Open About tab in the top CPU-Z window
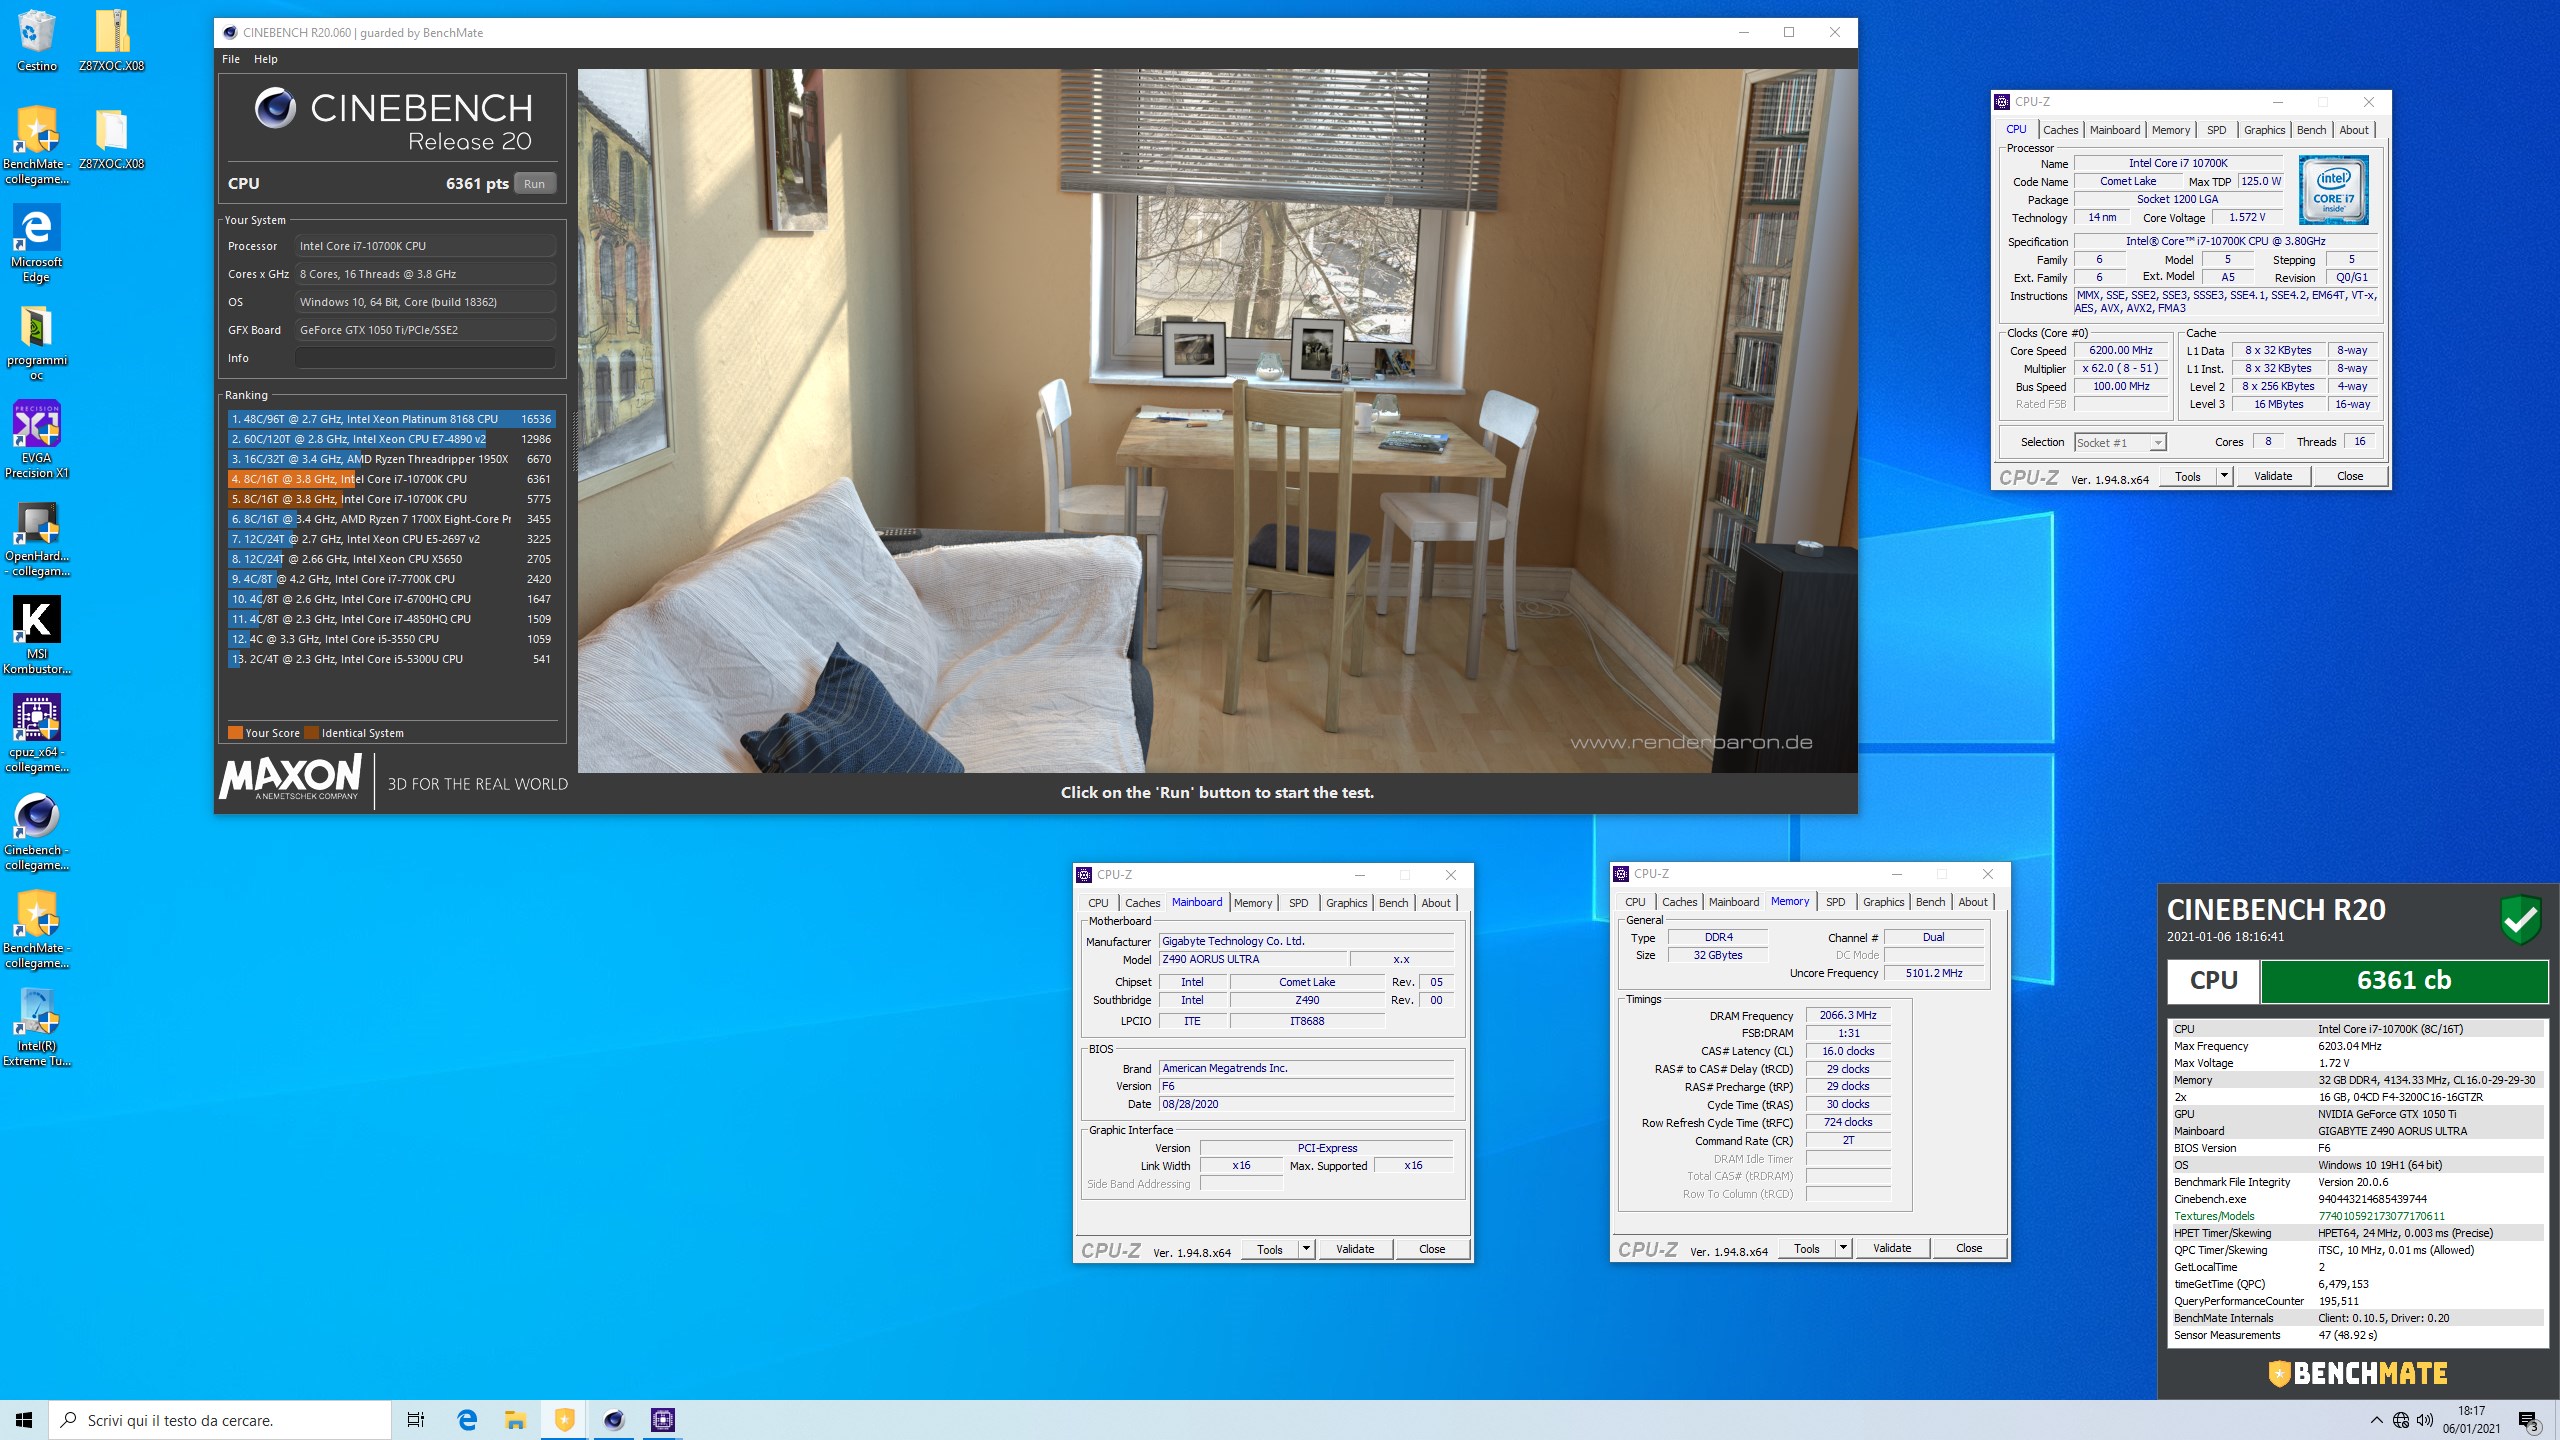Screen dimensions: 2560x1440 click(2353, 130)
